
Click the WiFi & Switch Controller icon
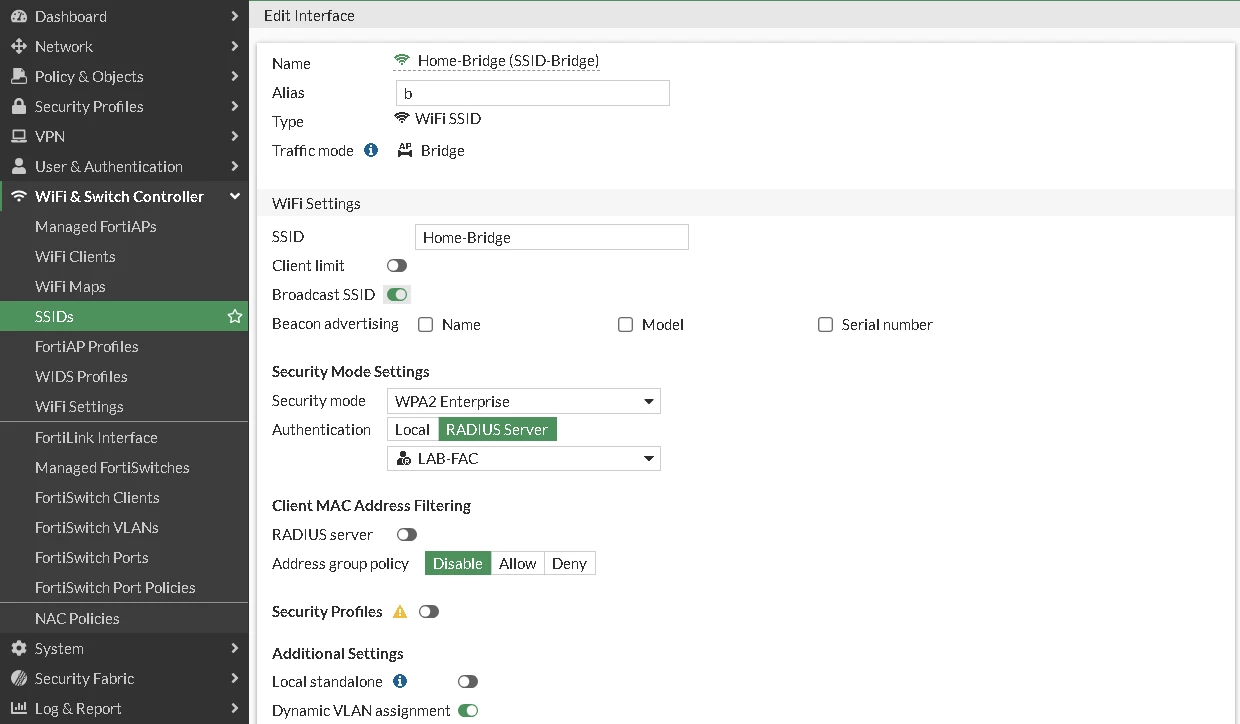(x=18, y=196)
